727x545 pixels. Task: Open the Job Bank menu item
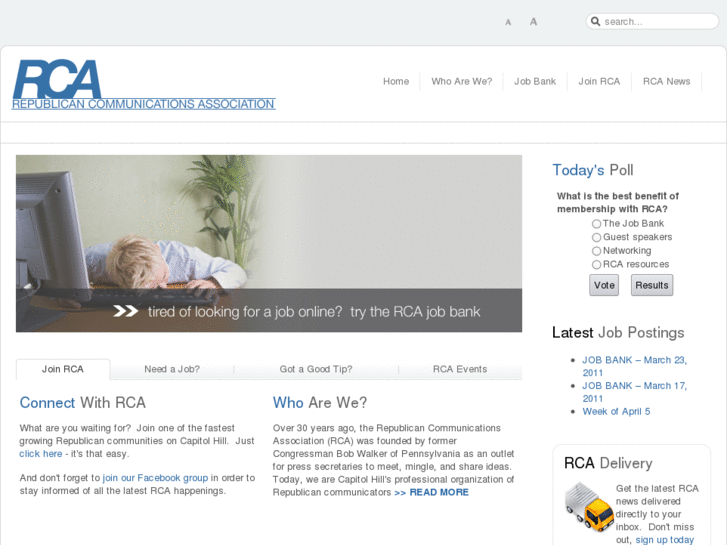[535, 81]
